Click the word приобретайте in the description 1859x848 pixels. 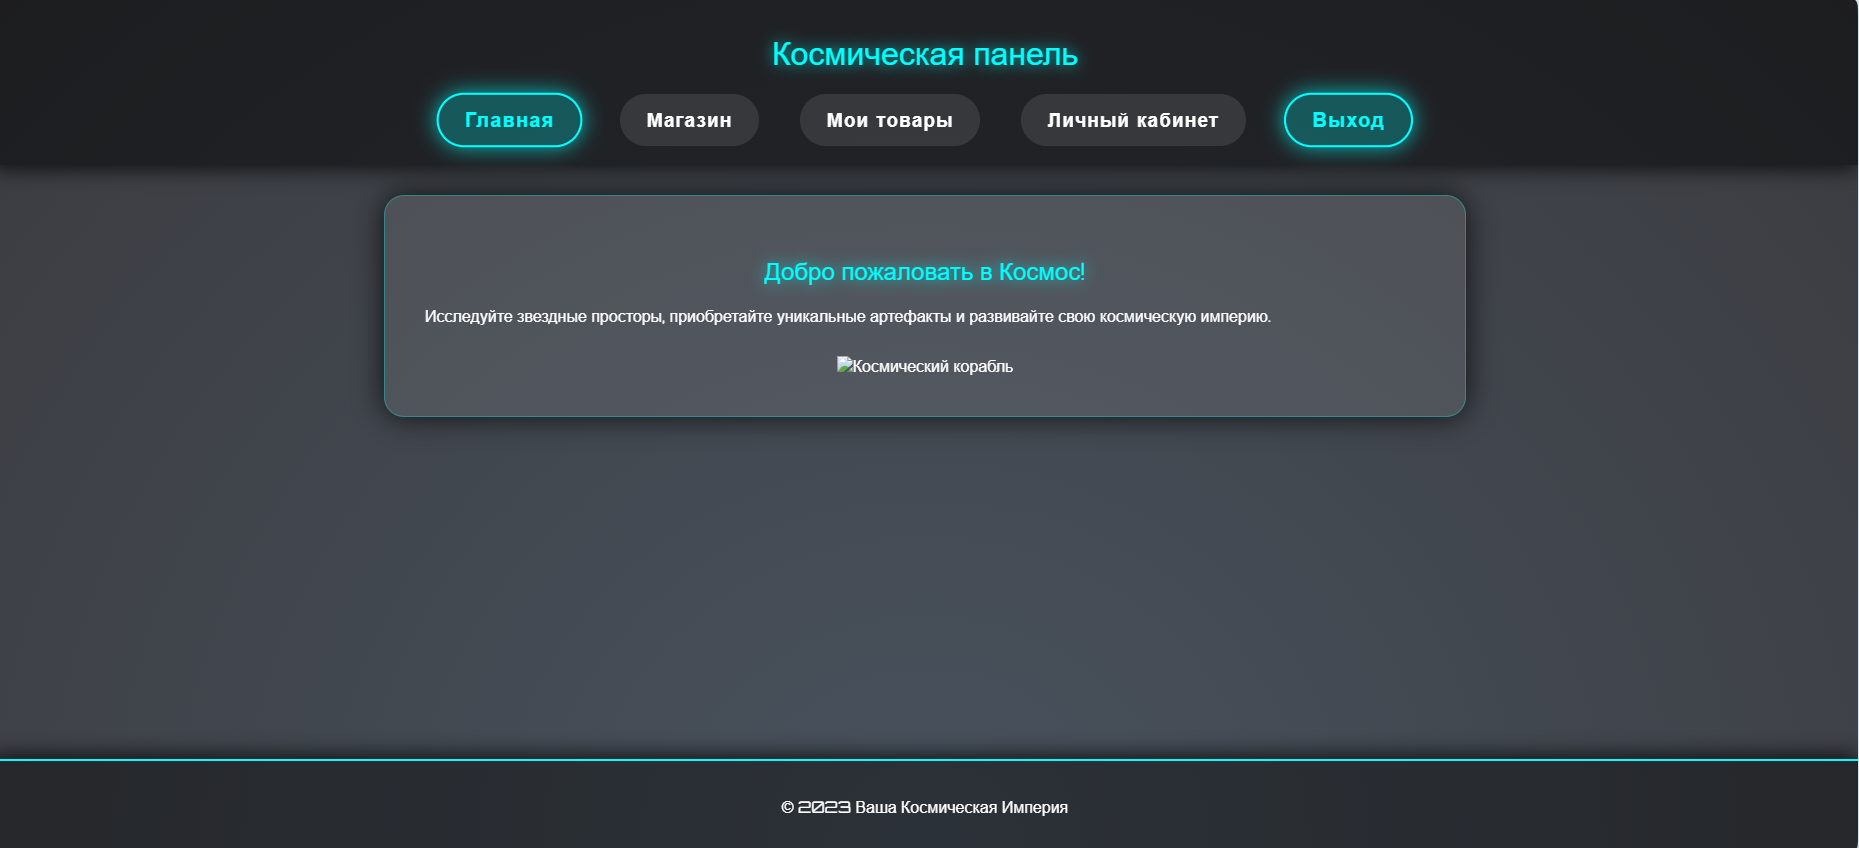(x=720, y=317)
